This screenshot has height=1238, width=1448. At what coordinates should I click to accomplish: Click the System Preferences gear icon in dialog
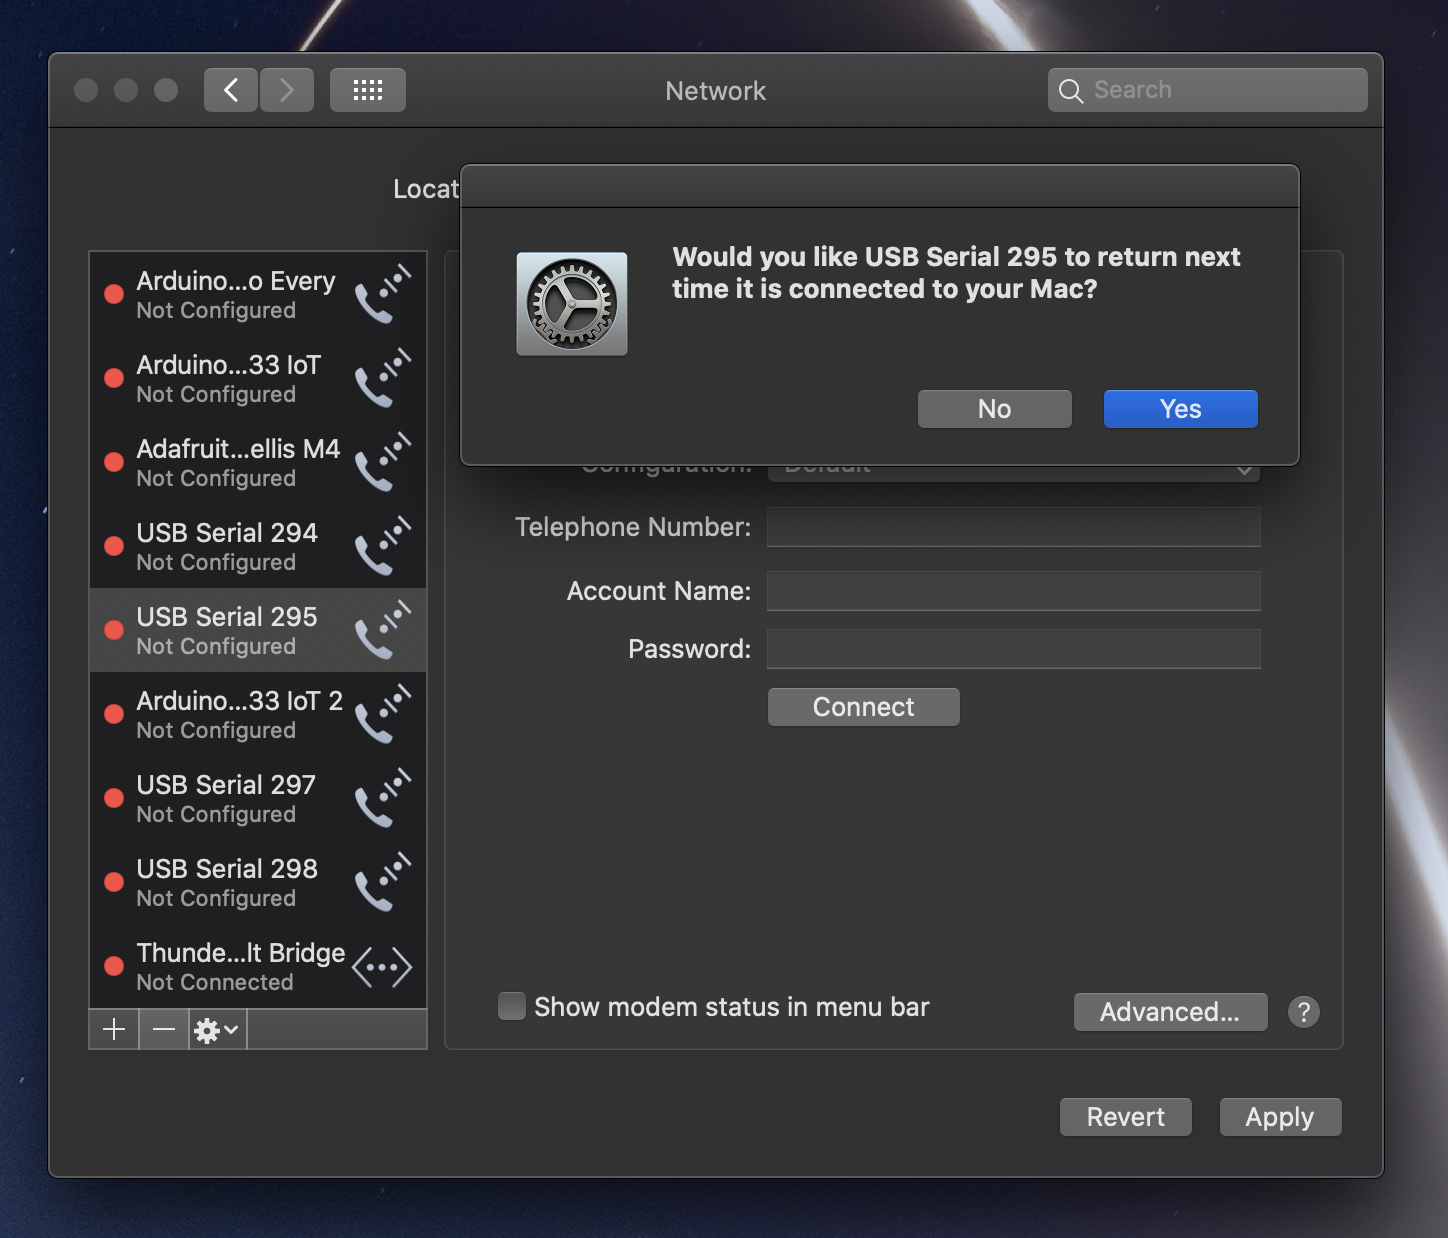572,304
